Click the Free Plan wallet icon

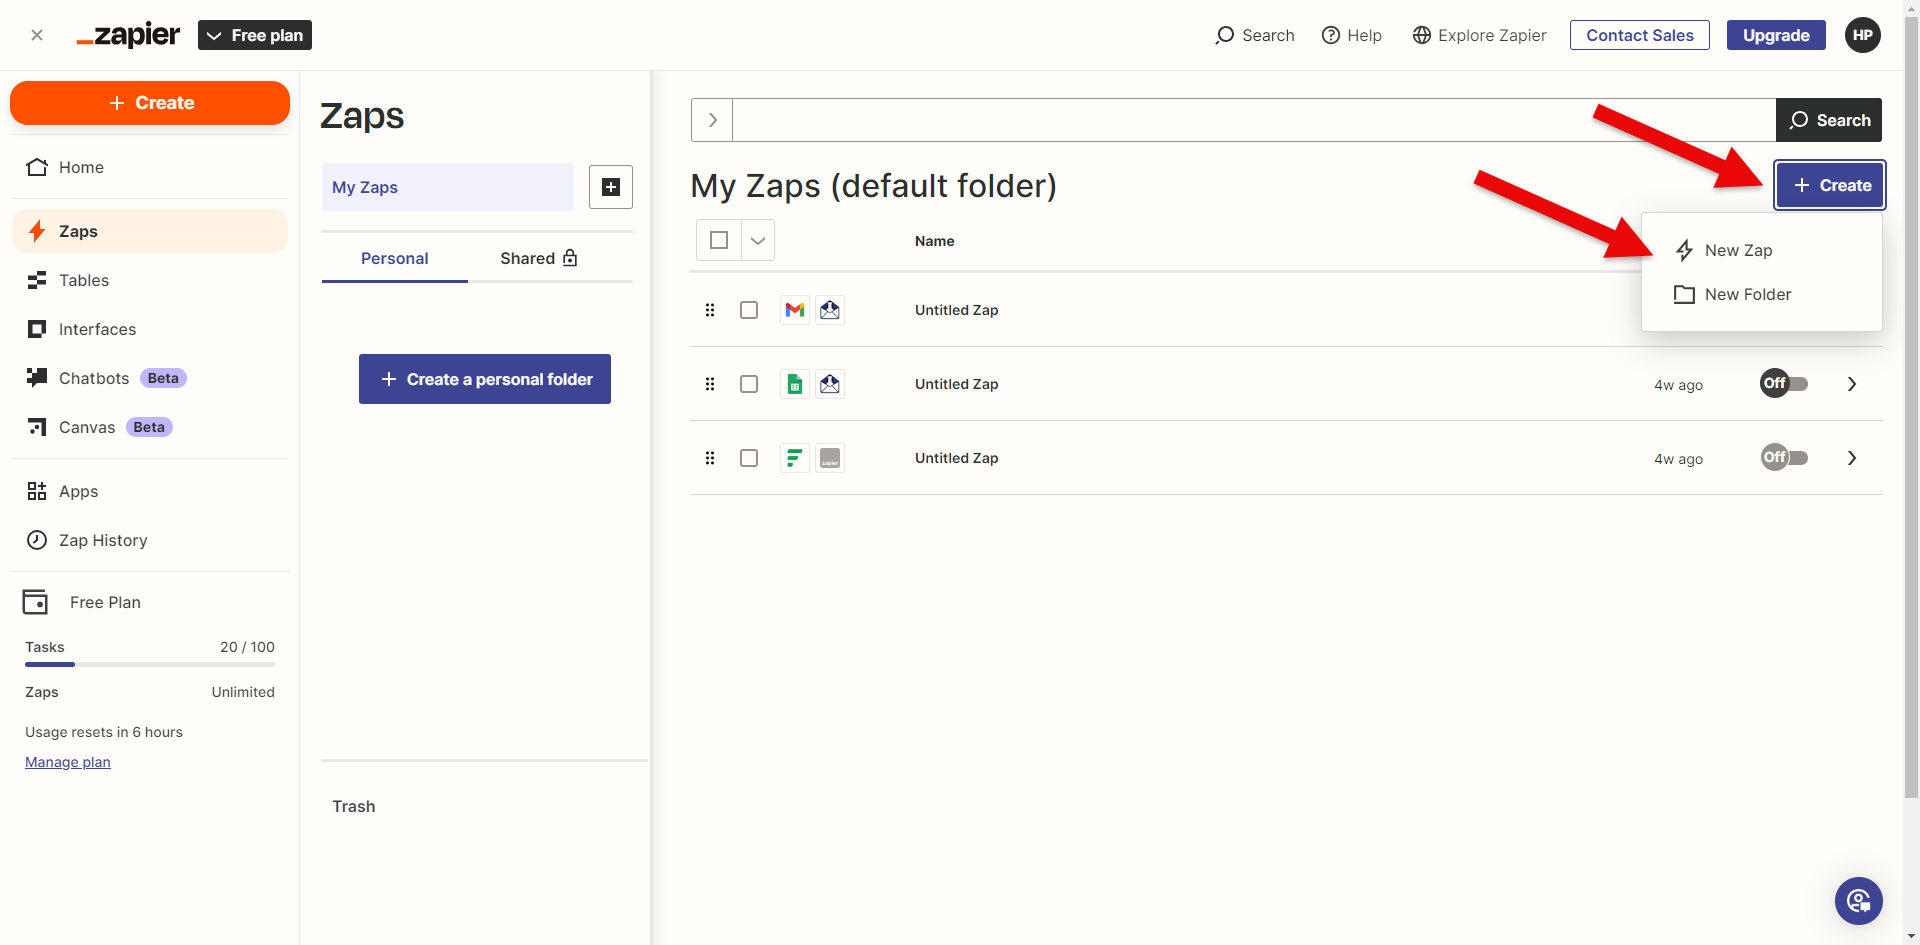(x=35, y=602)
